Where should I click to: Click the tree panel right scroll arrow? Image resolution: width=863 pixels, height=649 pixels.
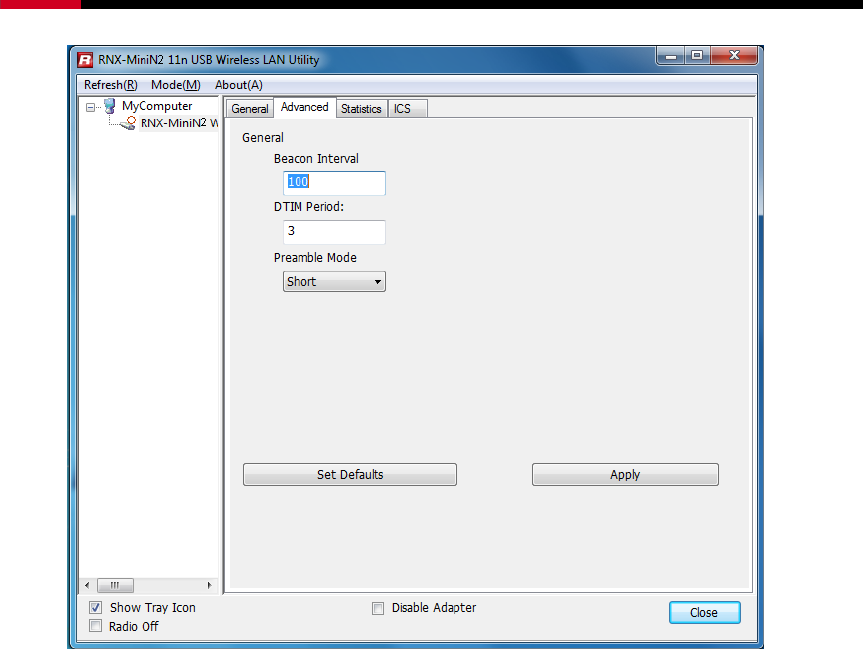[x=209, y=585]
